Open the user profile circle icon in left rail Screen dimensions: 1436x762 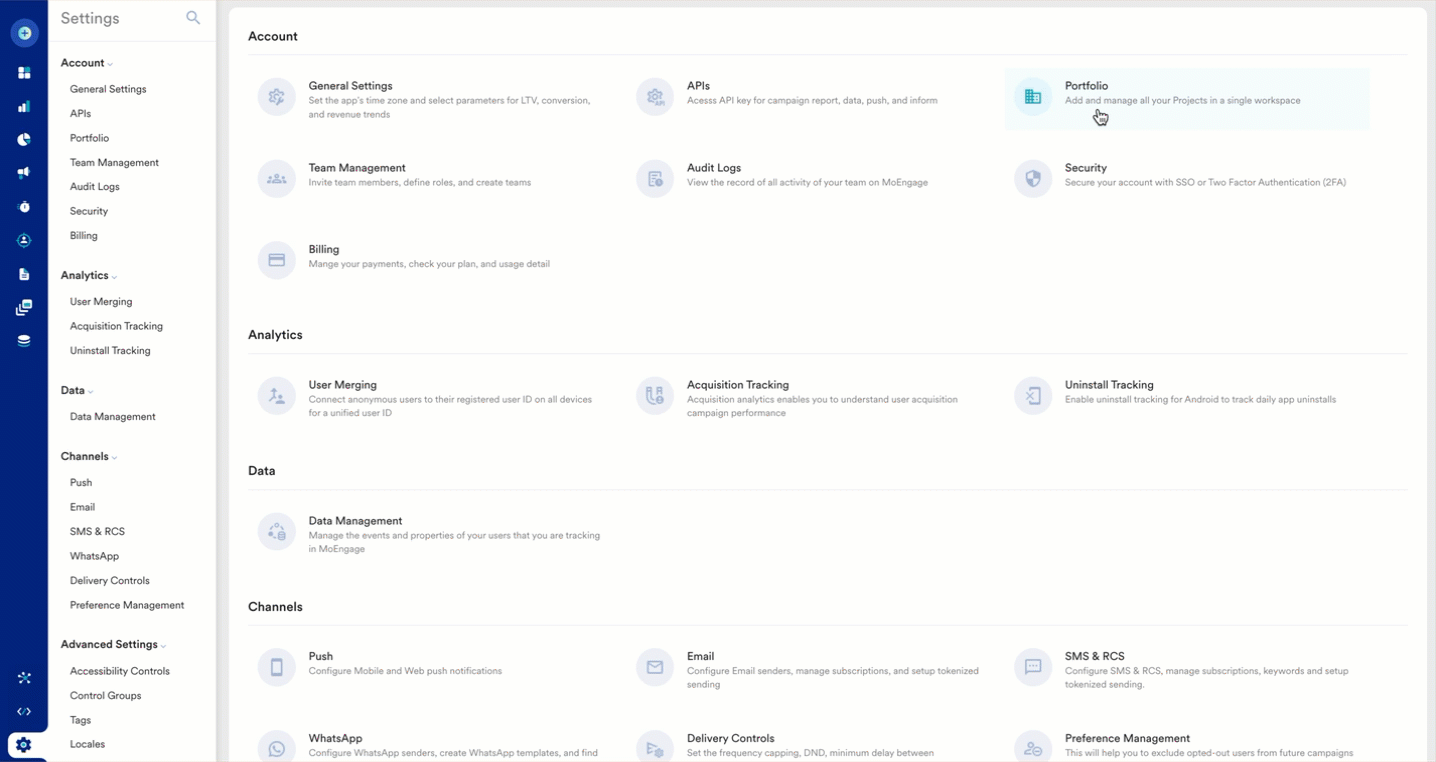24,241
